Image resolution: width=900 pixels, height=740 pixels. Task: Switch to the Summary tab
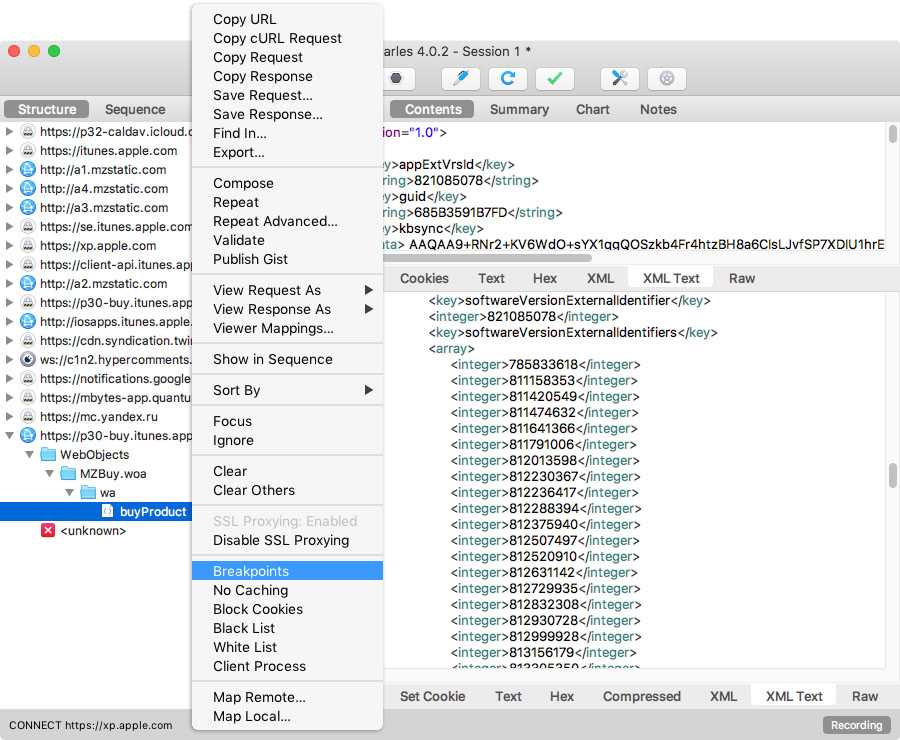click(519, 109)
